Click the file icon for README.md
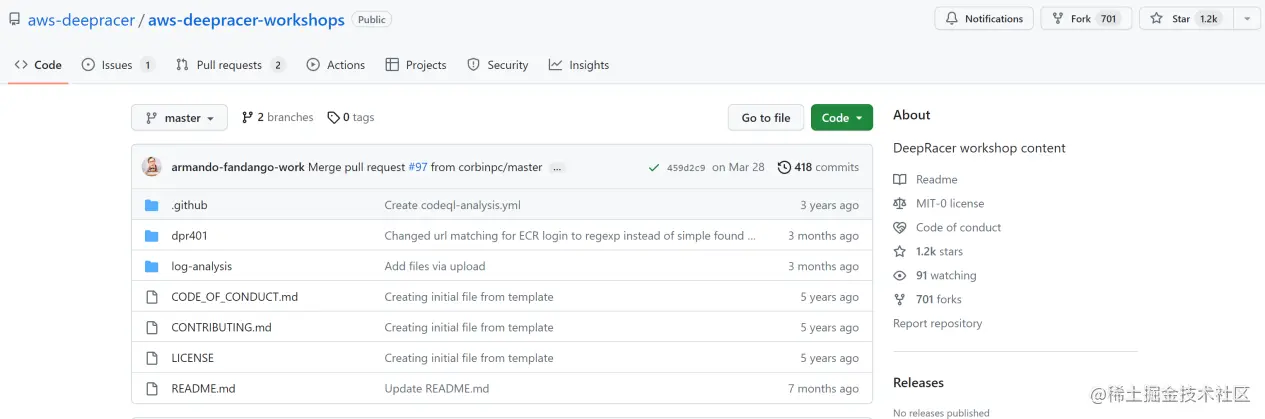The image size is (1265, 419). 152,388
